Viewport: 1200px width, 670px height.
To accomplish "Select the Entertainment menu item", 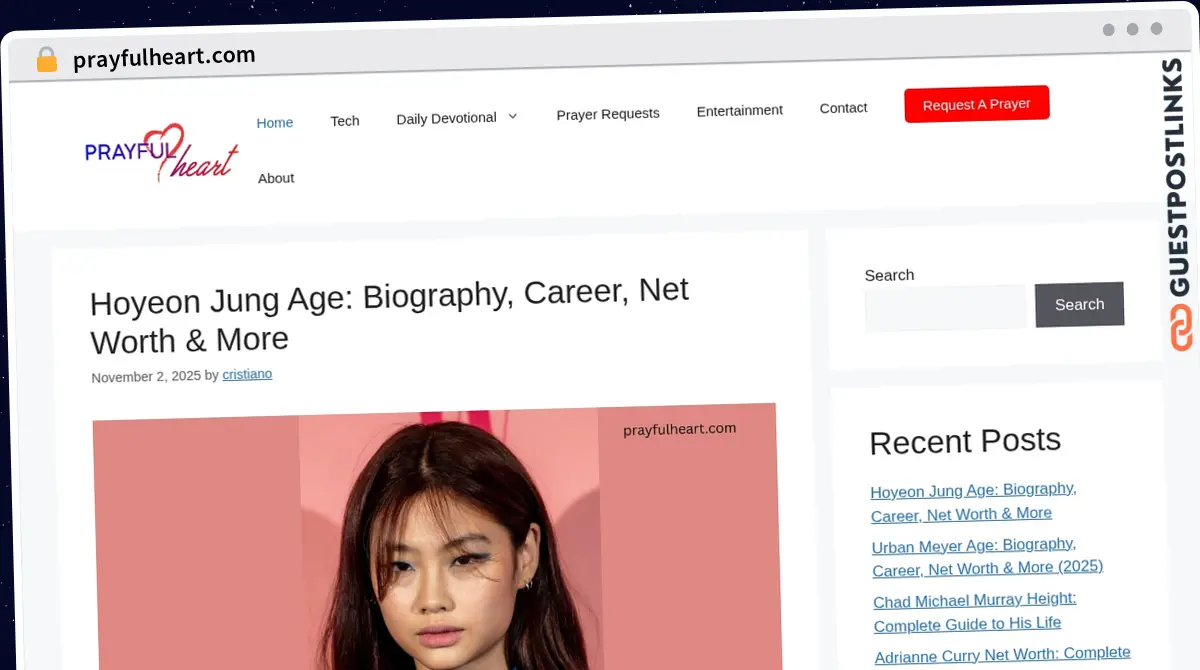I will tap(740, 110).
